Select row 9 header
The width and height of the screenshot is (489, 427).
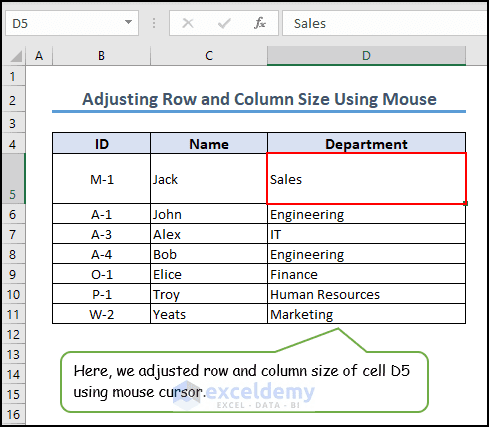pos(13,274)
